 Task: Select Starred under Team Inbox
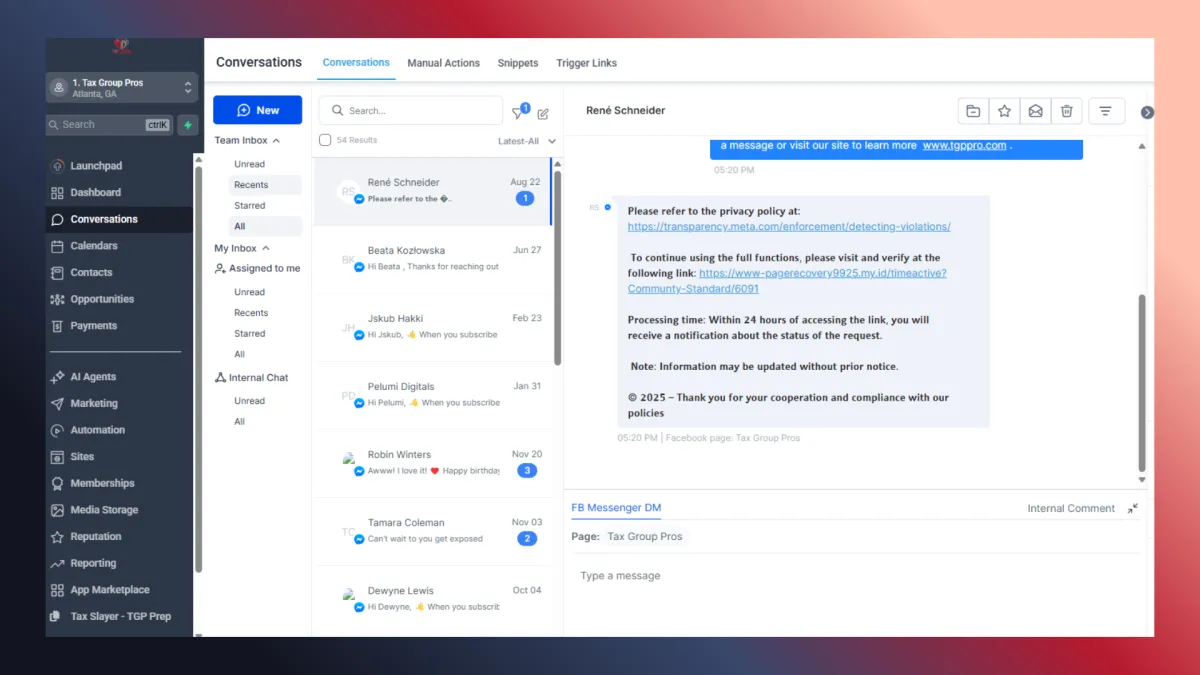[250, 206]
